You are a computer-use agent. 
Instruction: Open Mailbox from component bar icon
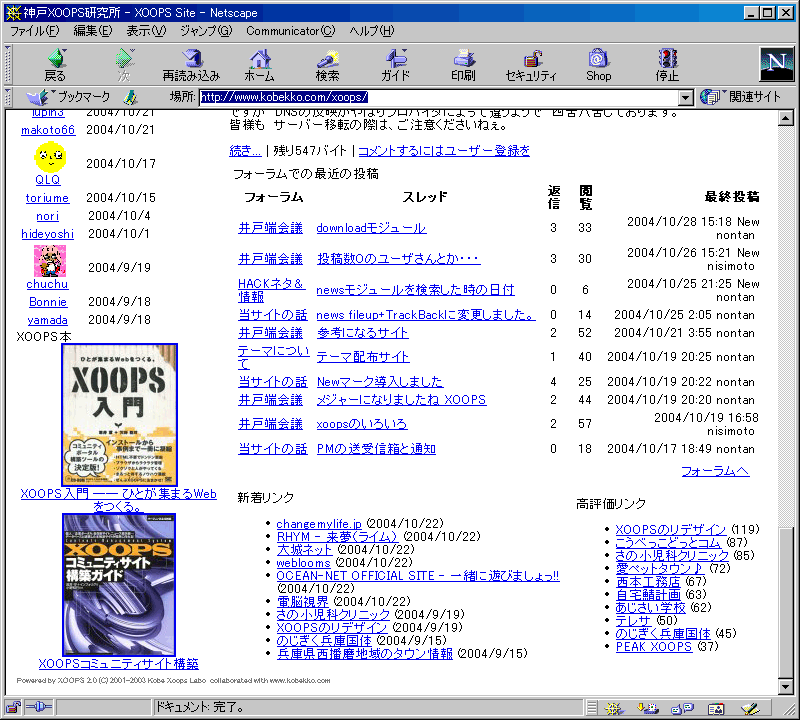click(648, 708)
